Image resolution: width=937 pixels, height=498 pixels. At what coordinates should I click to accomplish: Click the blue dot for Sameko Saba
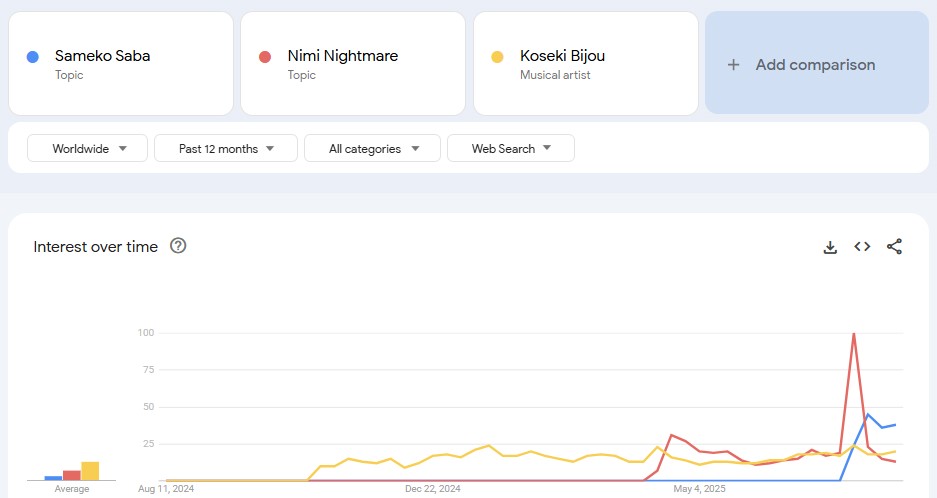pyautogui.click(x=33, y=57)
